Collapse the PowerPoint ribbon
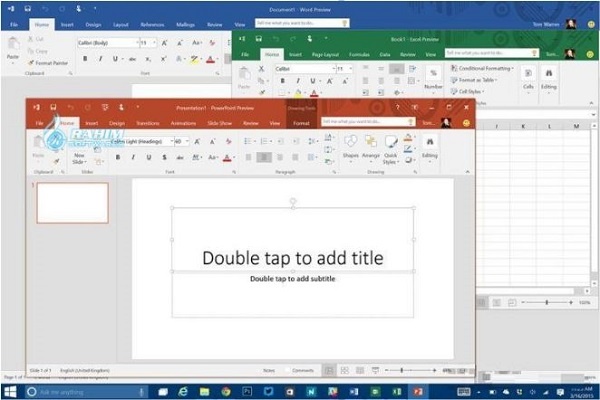600x400 pixels. [467, 172]
